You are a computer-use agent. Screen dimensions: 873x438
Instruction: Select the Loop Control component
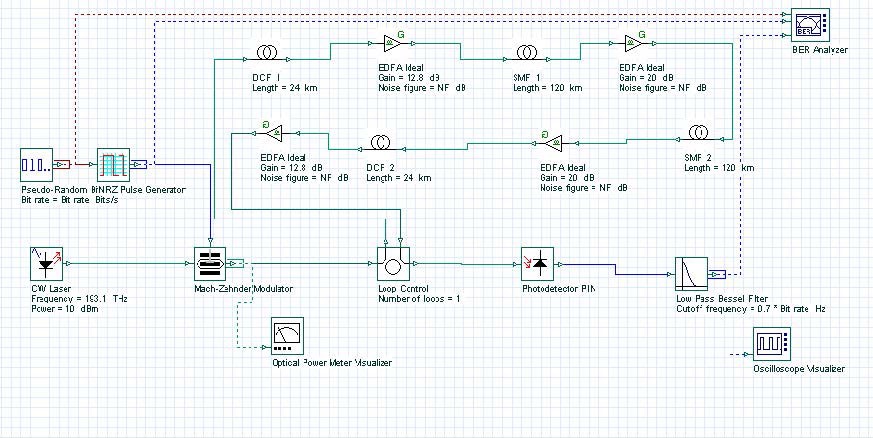tap(393, 264)
